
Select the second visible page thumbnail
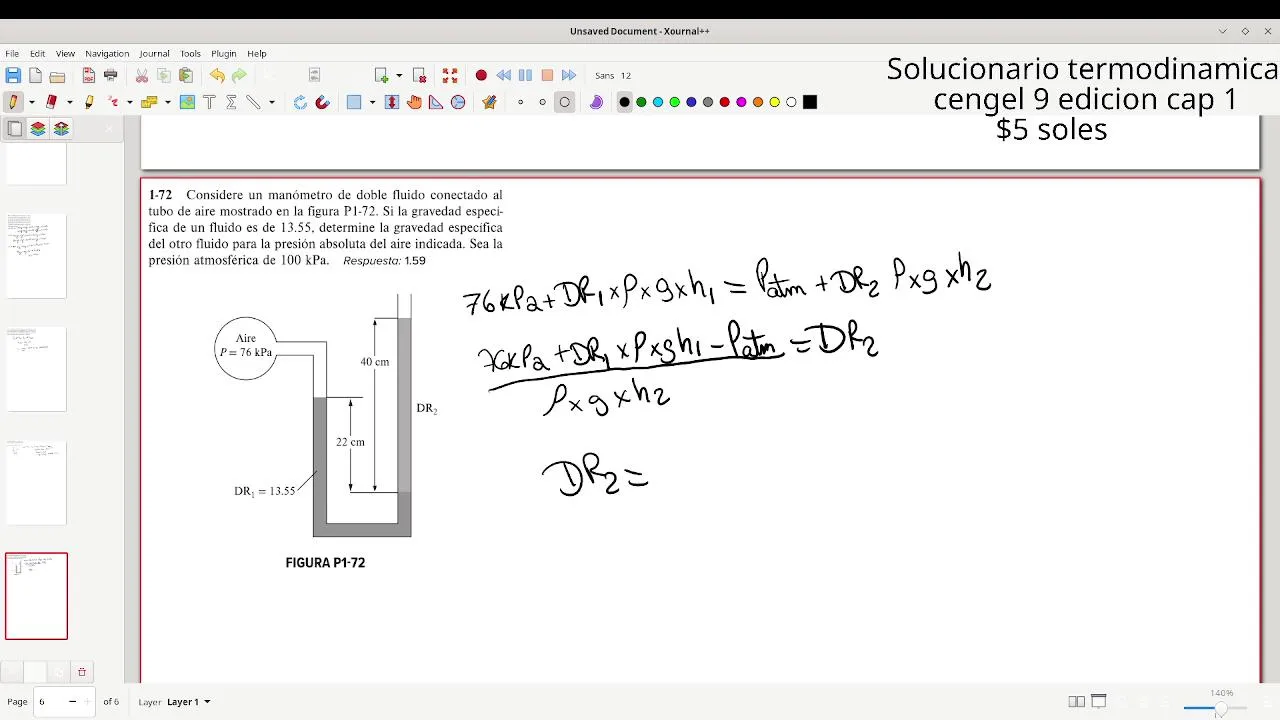36,255
